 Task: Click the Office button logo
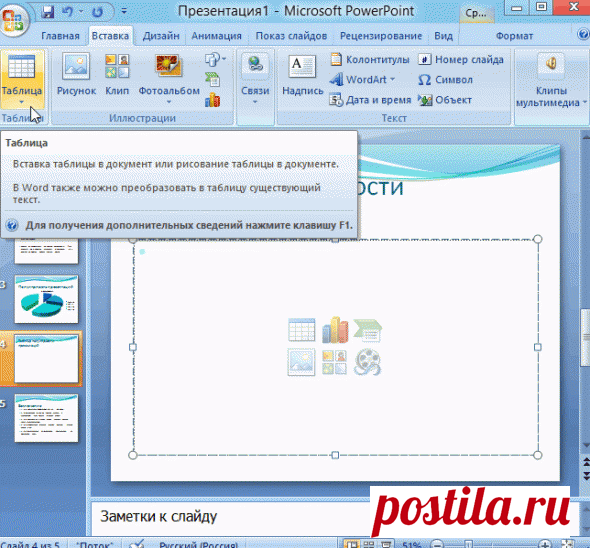13,18
